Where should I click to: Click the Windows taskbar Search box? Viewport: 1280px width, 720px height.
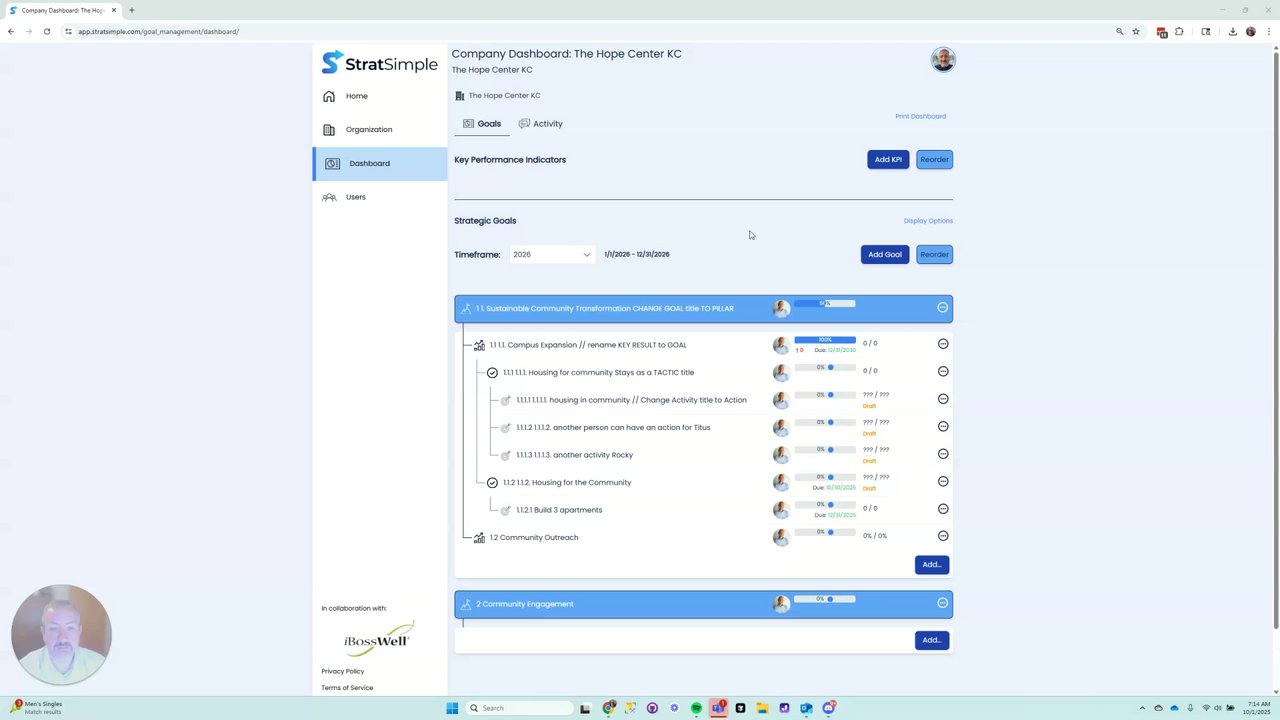pos(520,708)
